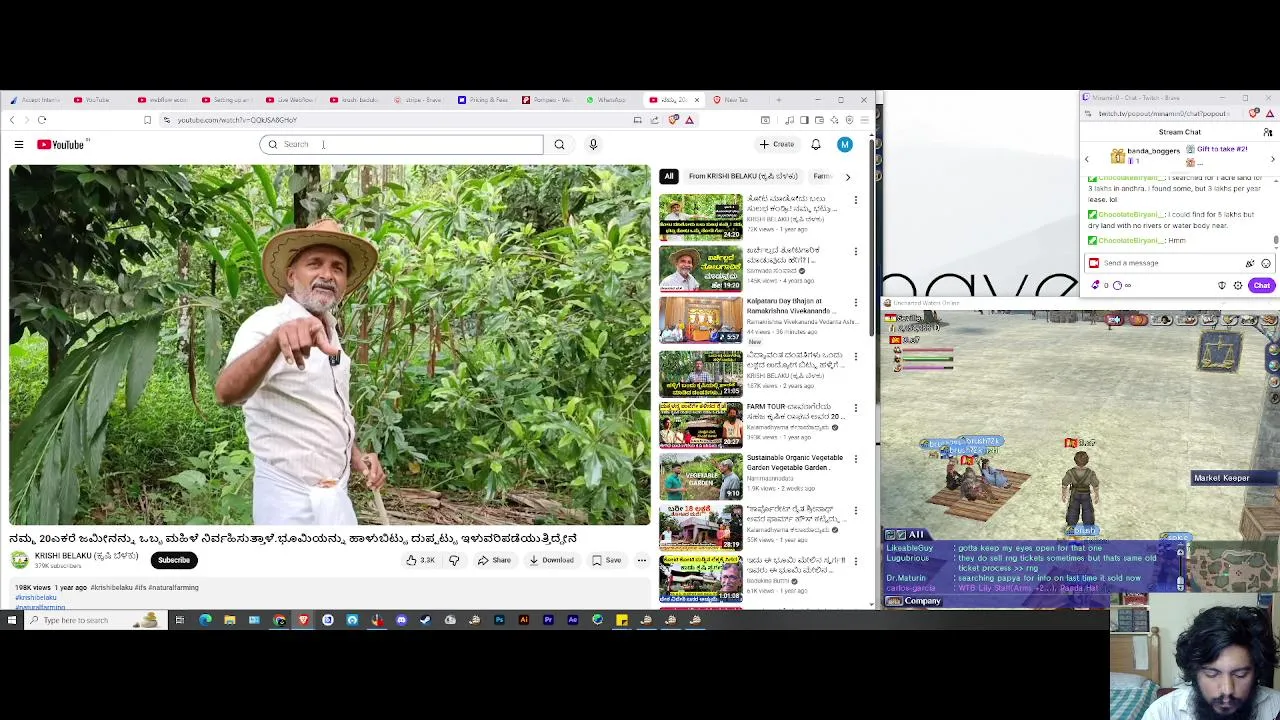
Task: Download the video
Action: 551,560
